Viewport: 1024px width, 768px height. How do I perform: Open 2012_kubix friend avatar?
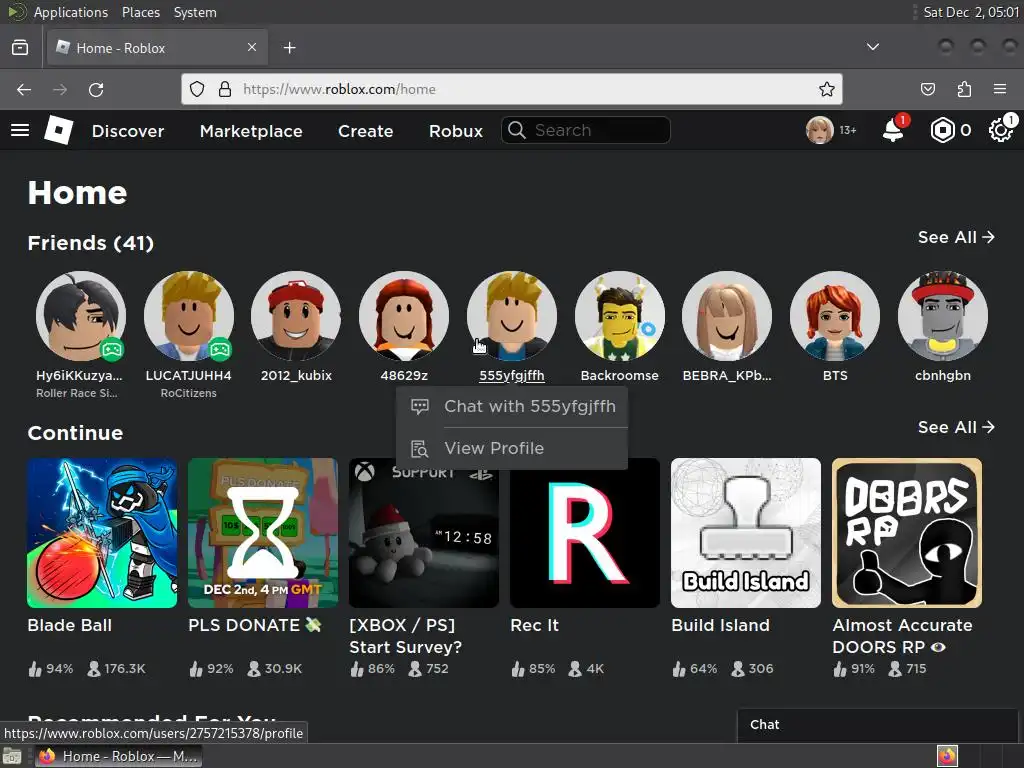(296, 316)
